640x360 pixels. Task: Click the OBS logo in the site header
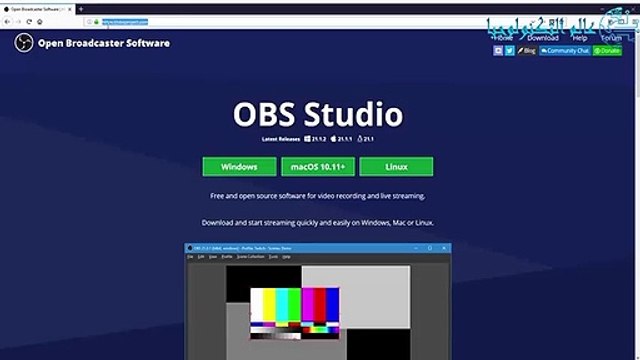(x=24, y=42)
